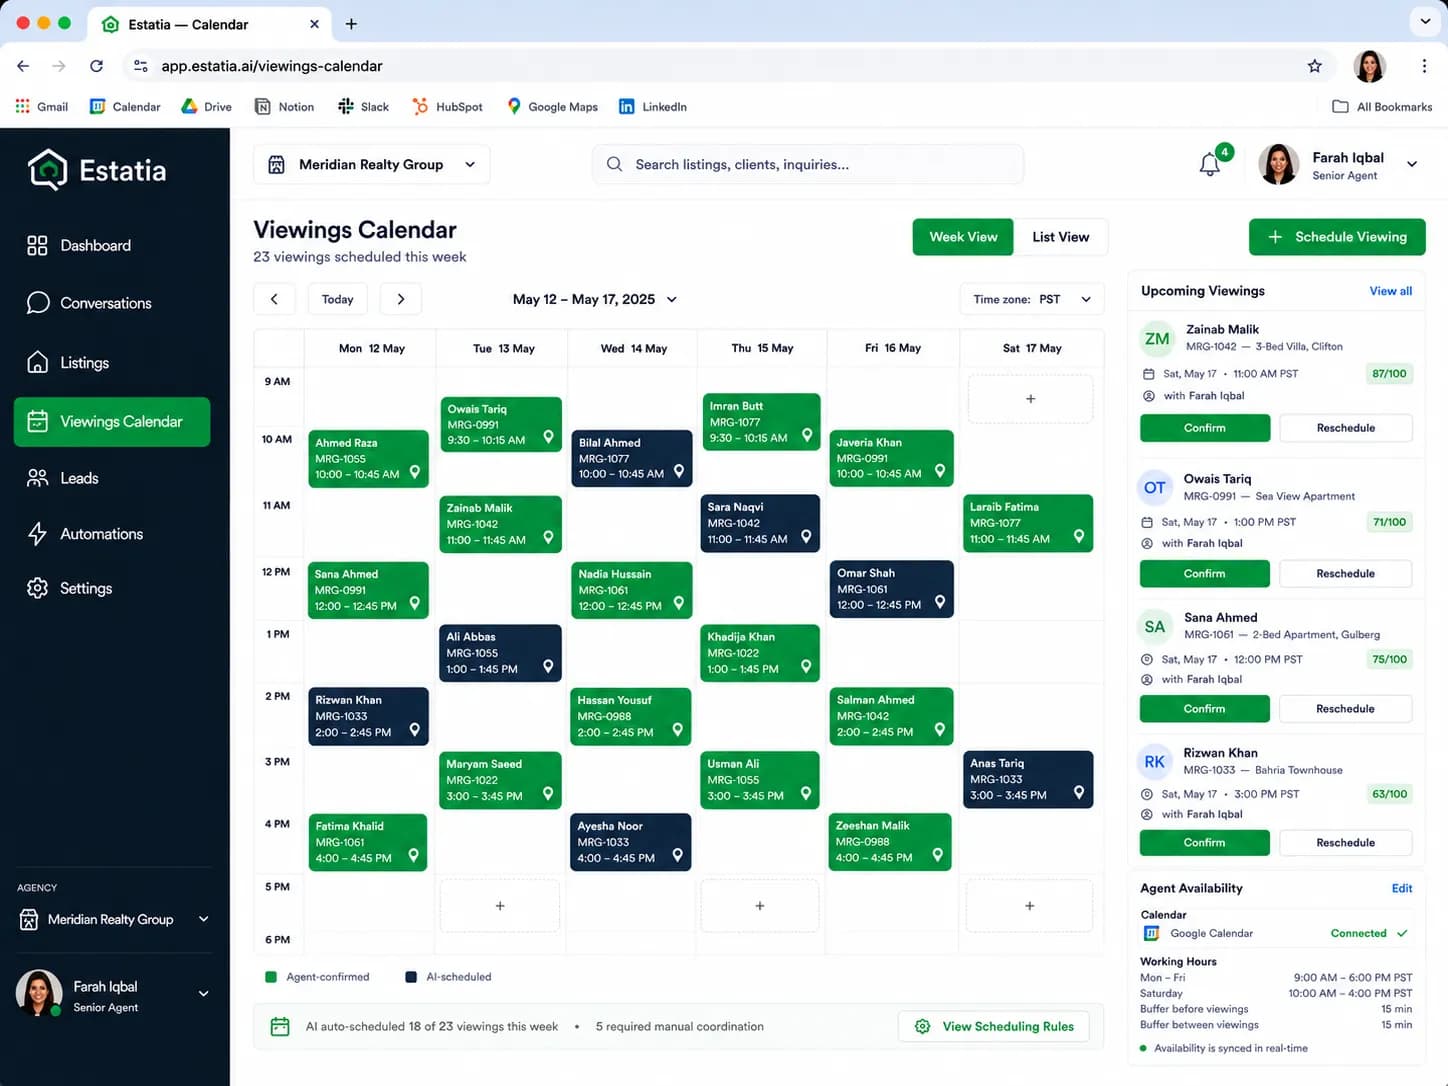
Task: Add viewing in Sat 9 AM slot
Action: pyautogui.click(x=1030, y=399)
